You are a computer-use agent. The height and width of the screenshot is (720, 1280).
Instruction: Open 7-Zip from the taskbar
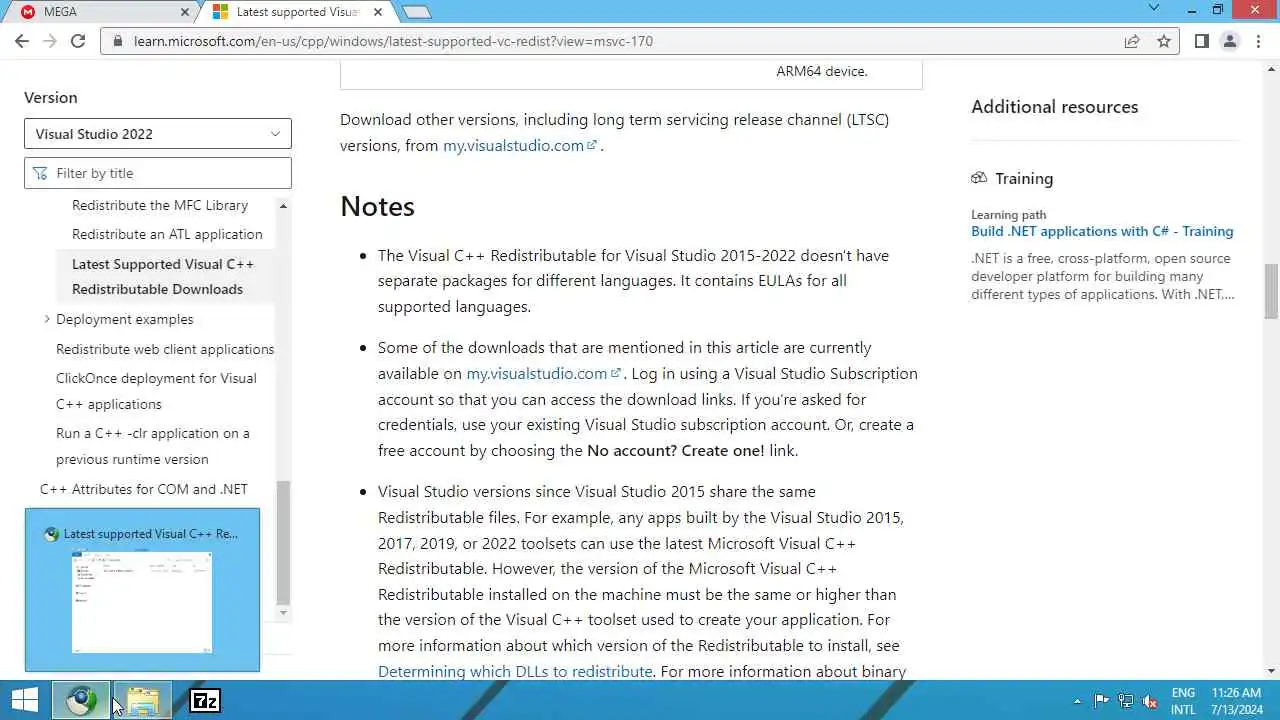tap(205, 700)
